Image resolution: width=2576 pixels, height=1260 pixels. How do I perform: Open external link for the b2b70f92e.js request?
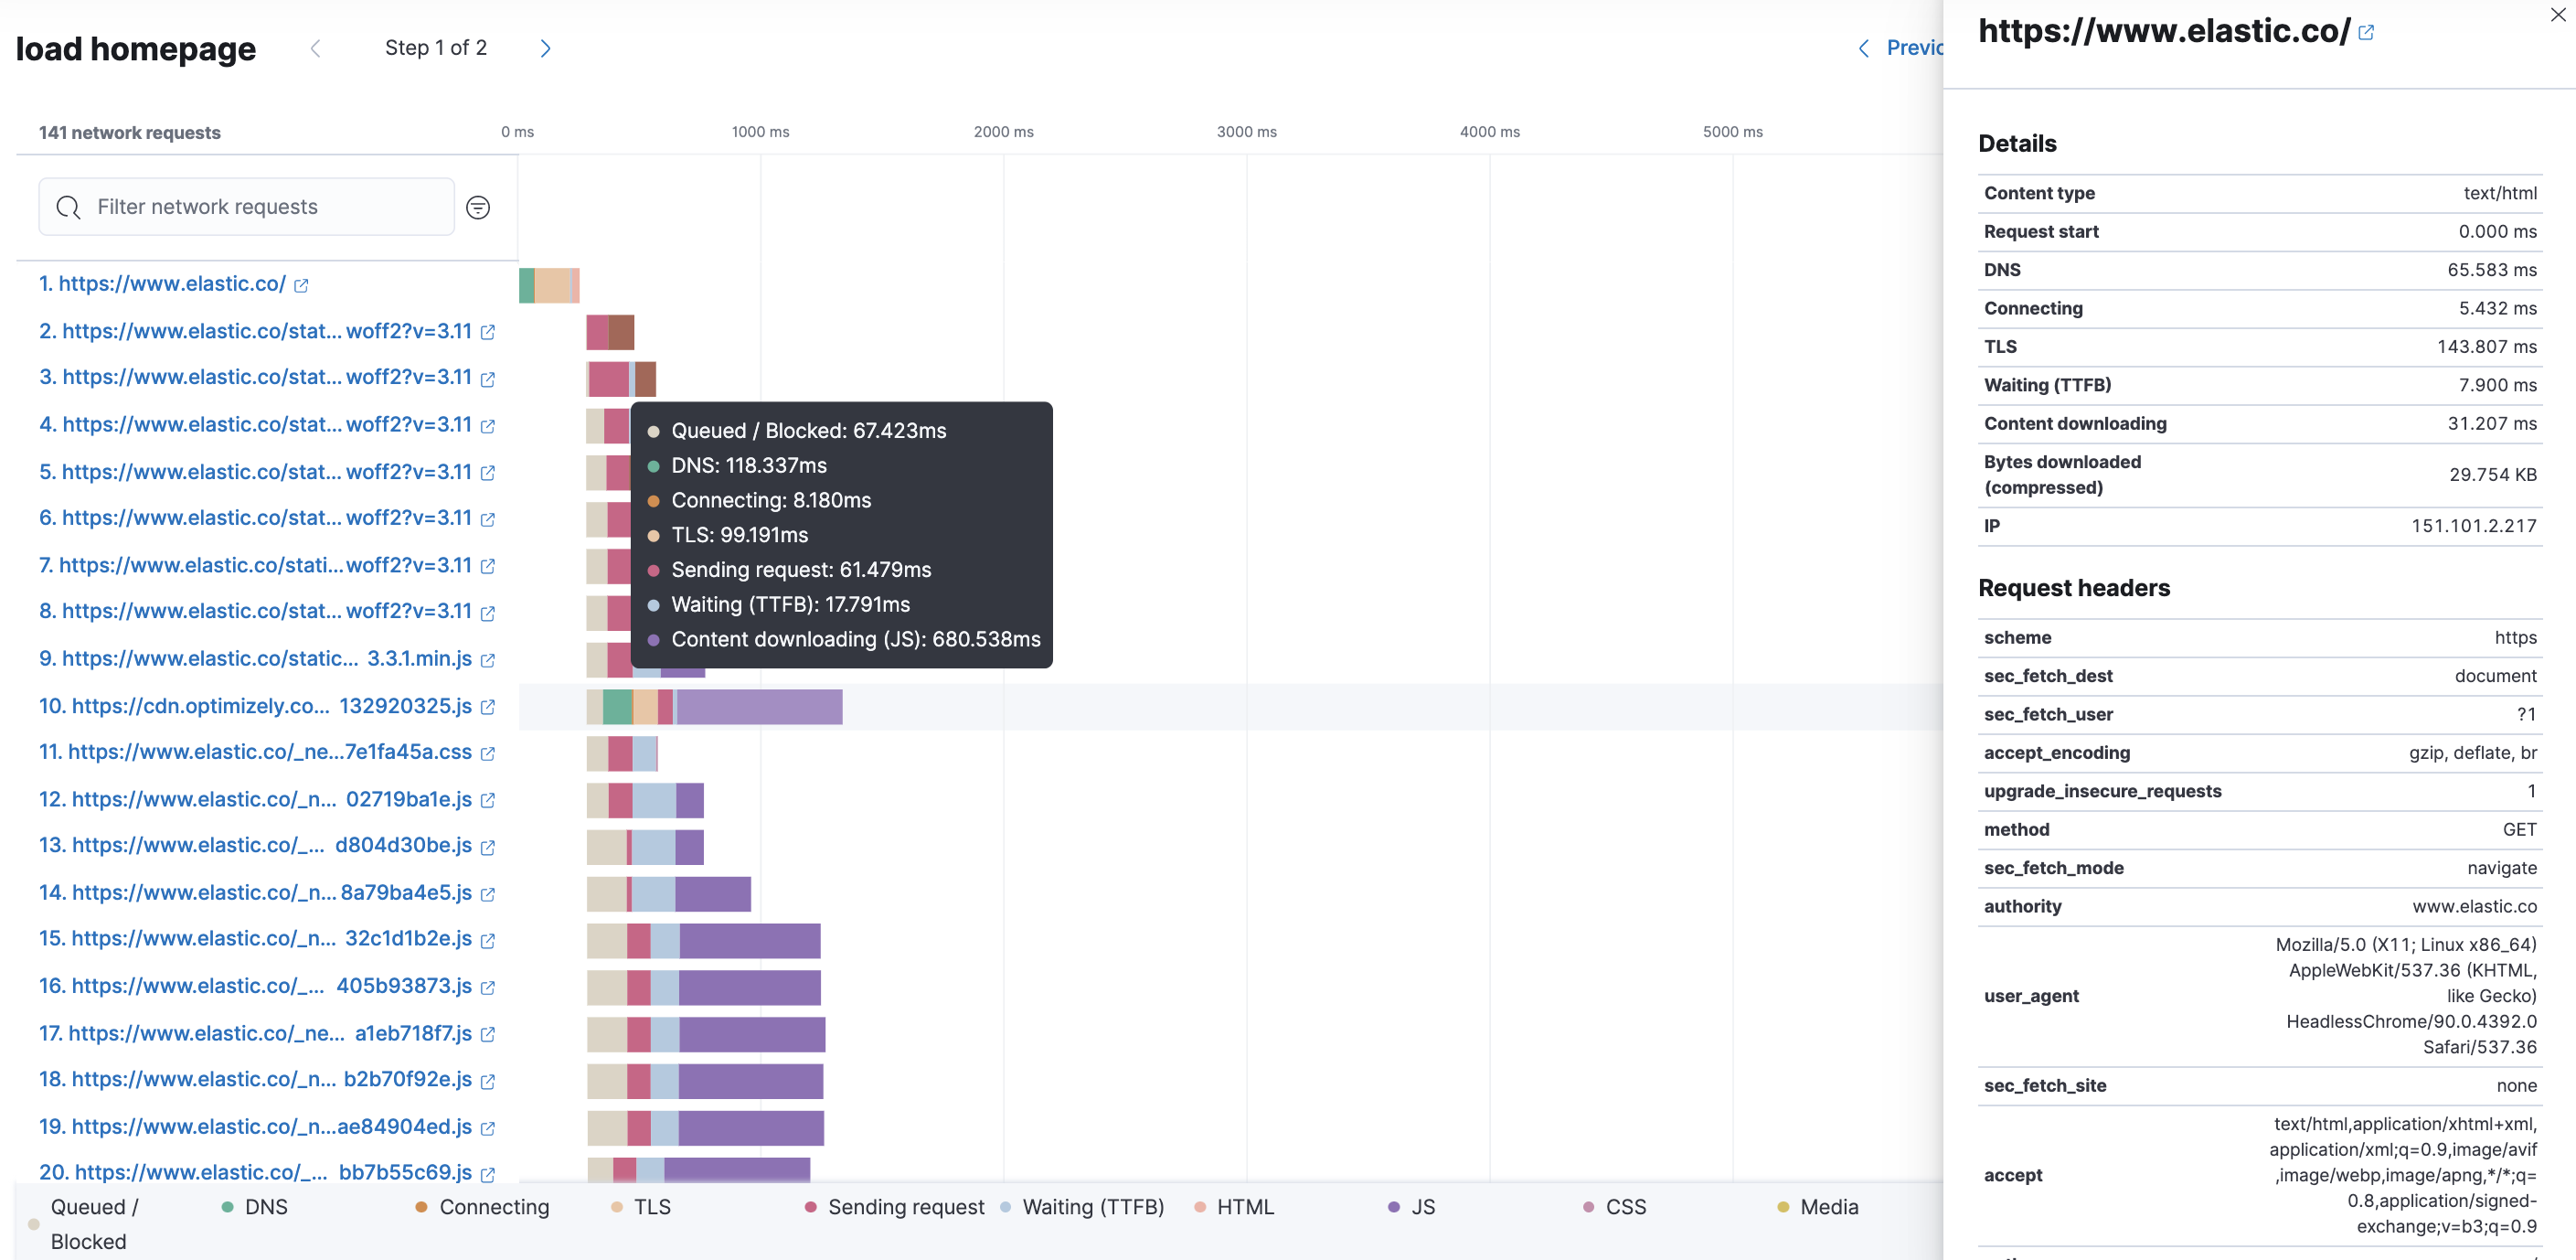487,1080
